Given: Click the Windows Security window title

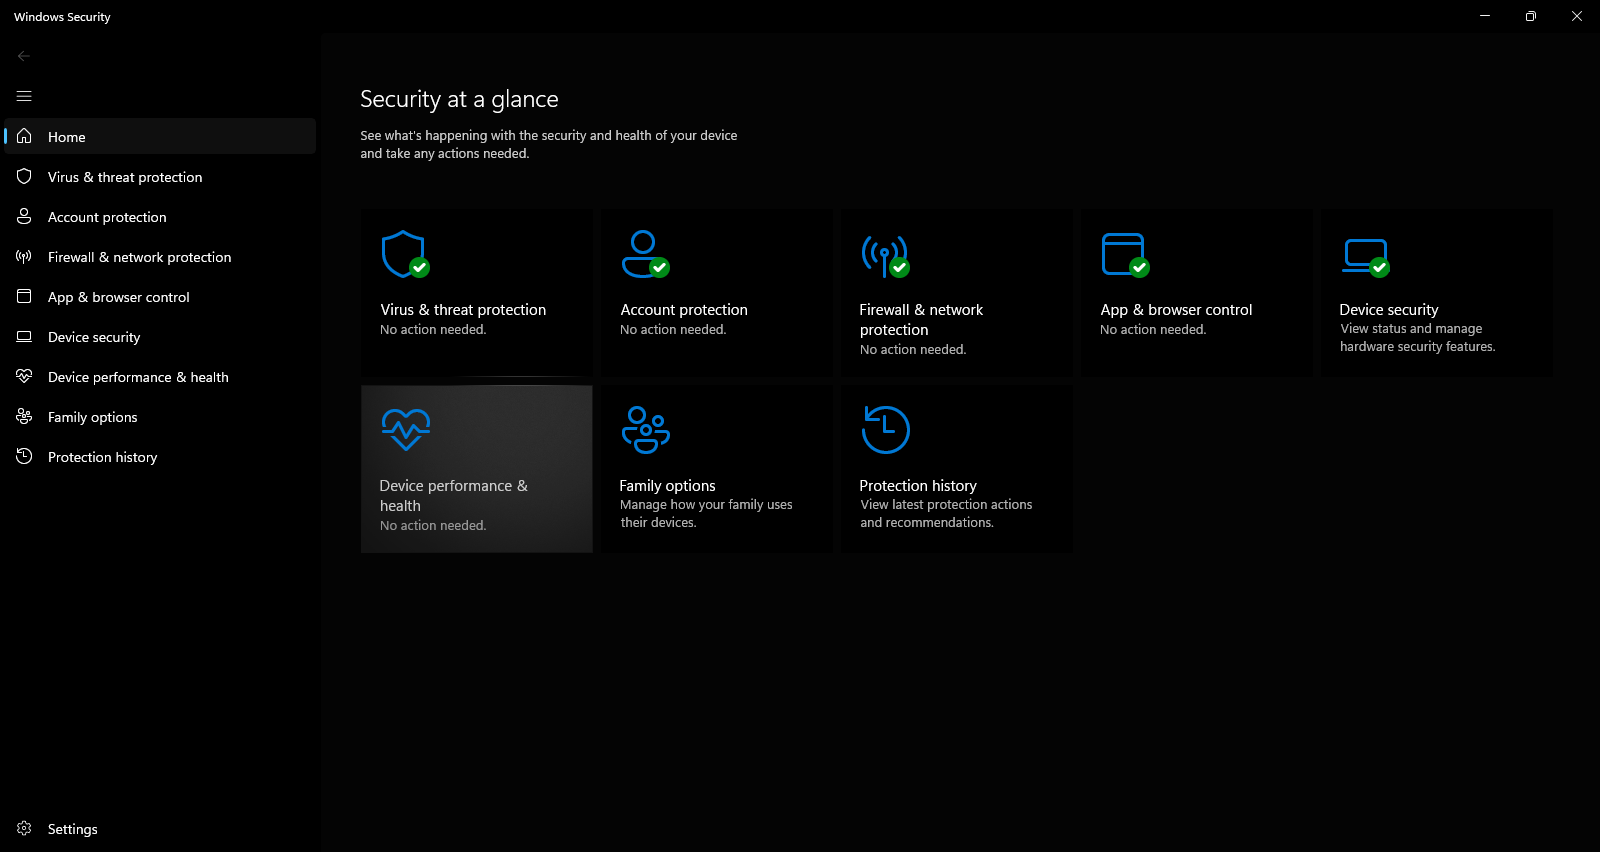Looking at the screenshot, I should 62,17.
